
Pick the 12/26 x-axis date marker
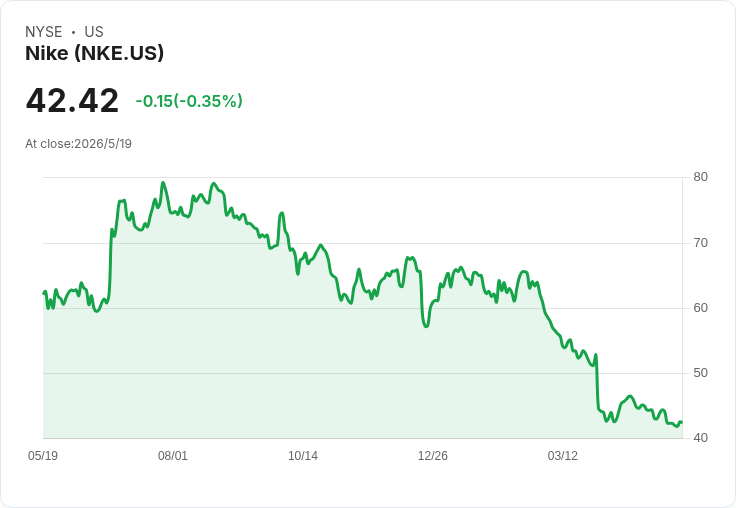[433, 455]
